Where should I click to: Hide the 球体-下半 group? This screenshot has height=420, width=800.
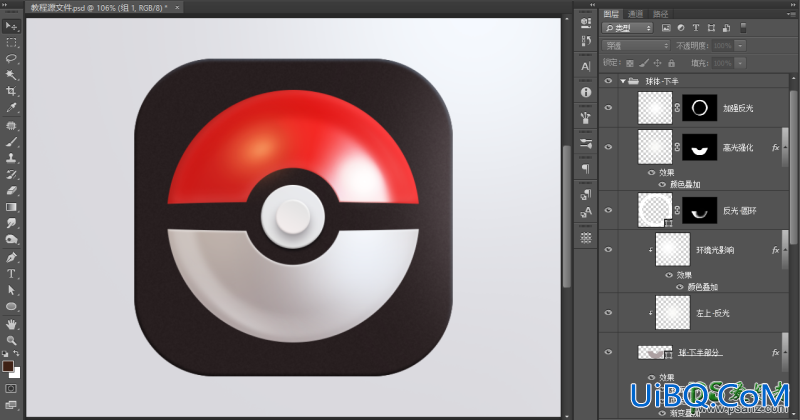(x=608, y=81)
